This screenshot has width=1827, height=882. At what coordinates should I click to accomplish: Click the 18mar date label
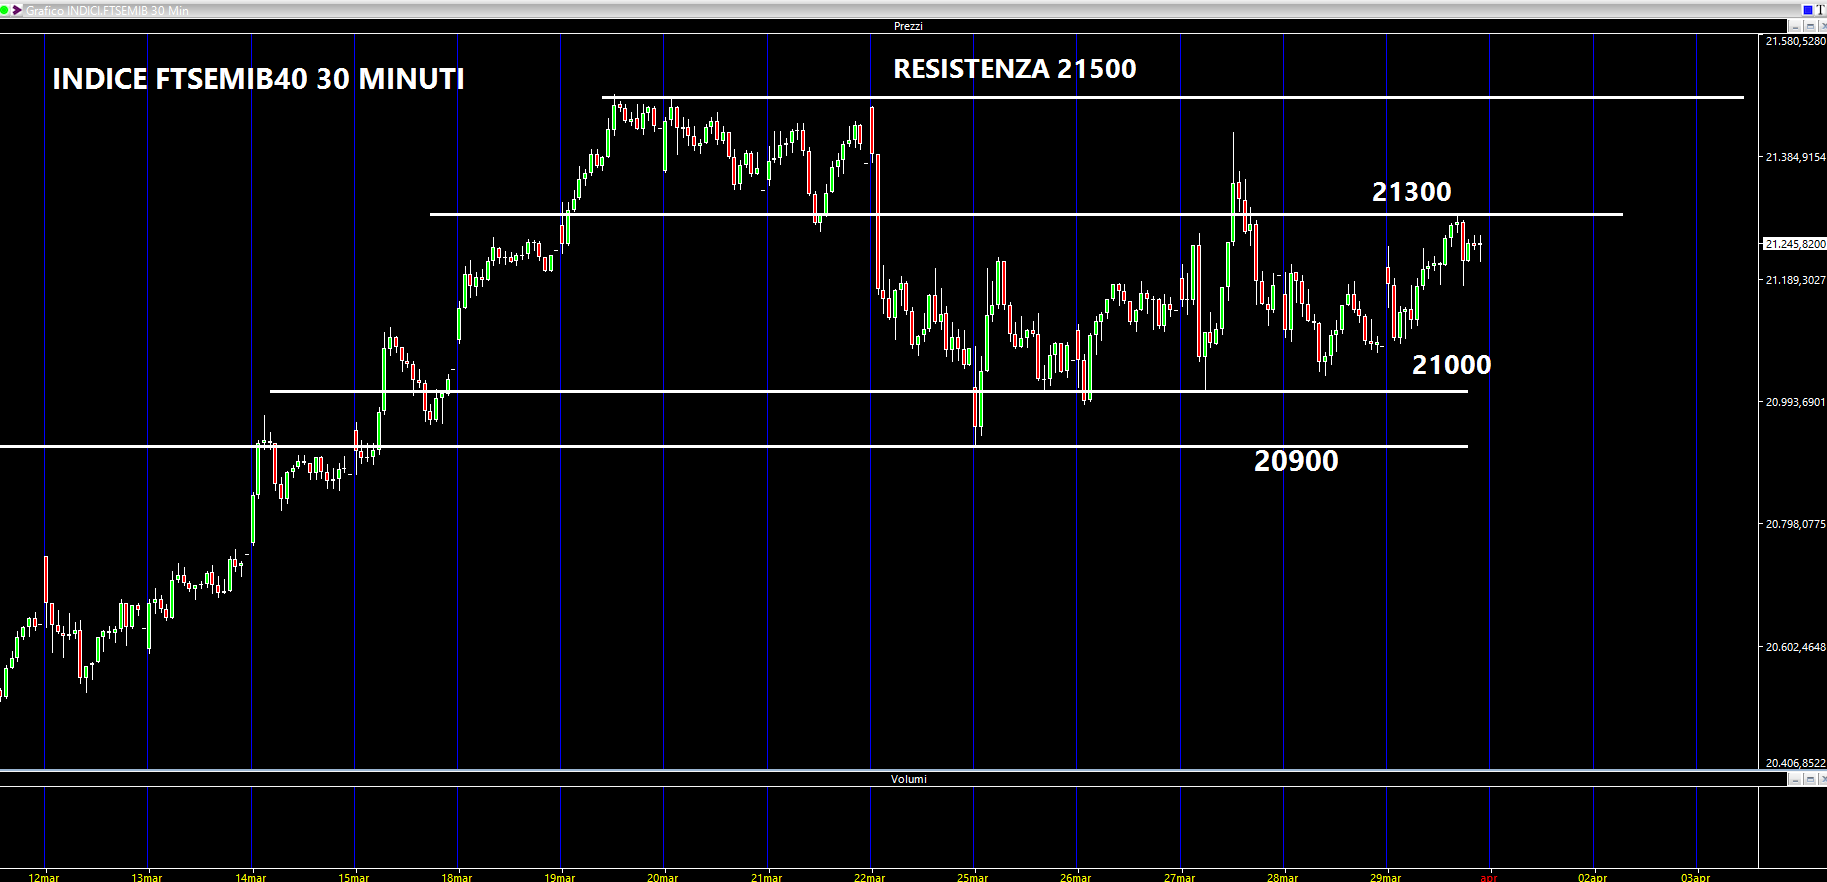click(457, 877)
